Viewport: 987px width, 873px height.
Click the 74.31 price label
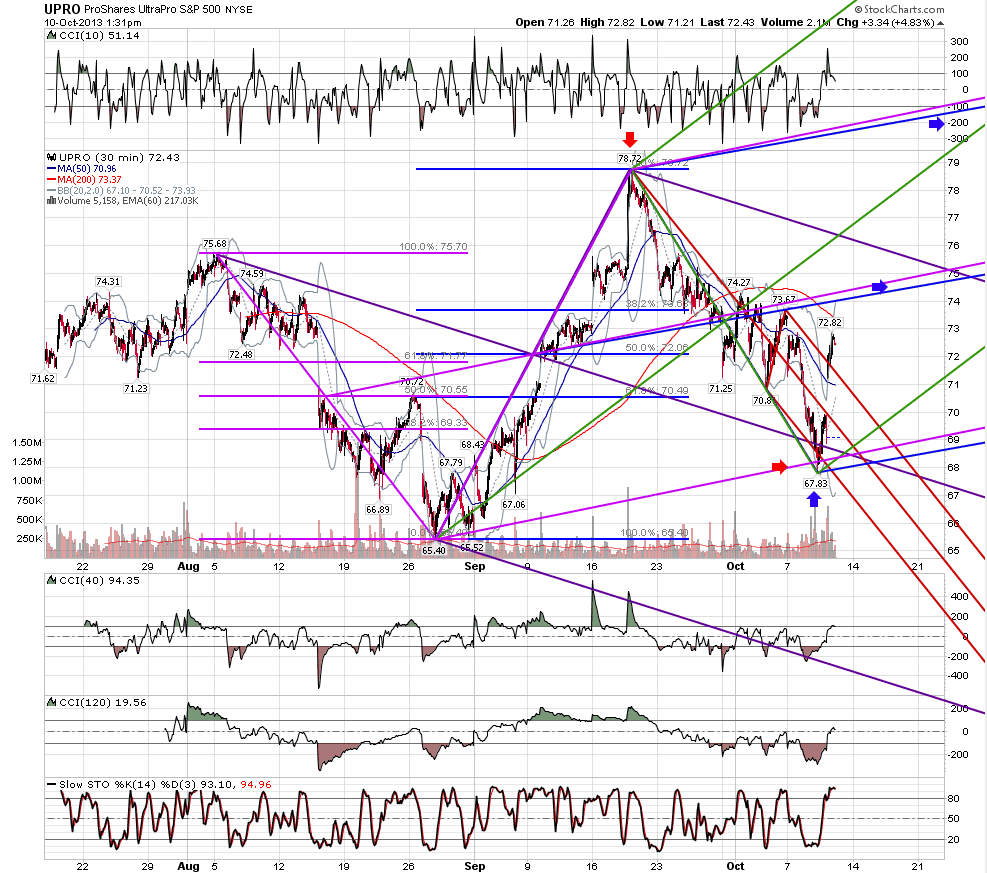tap(108, 281)
